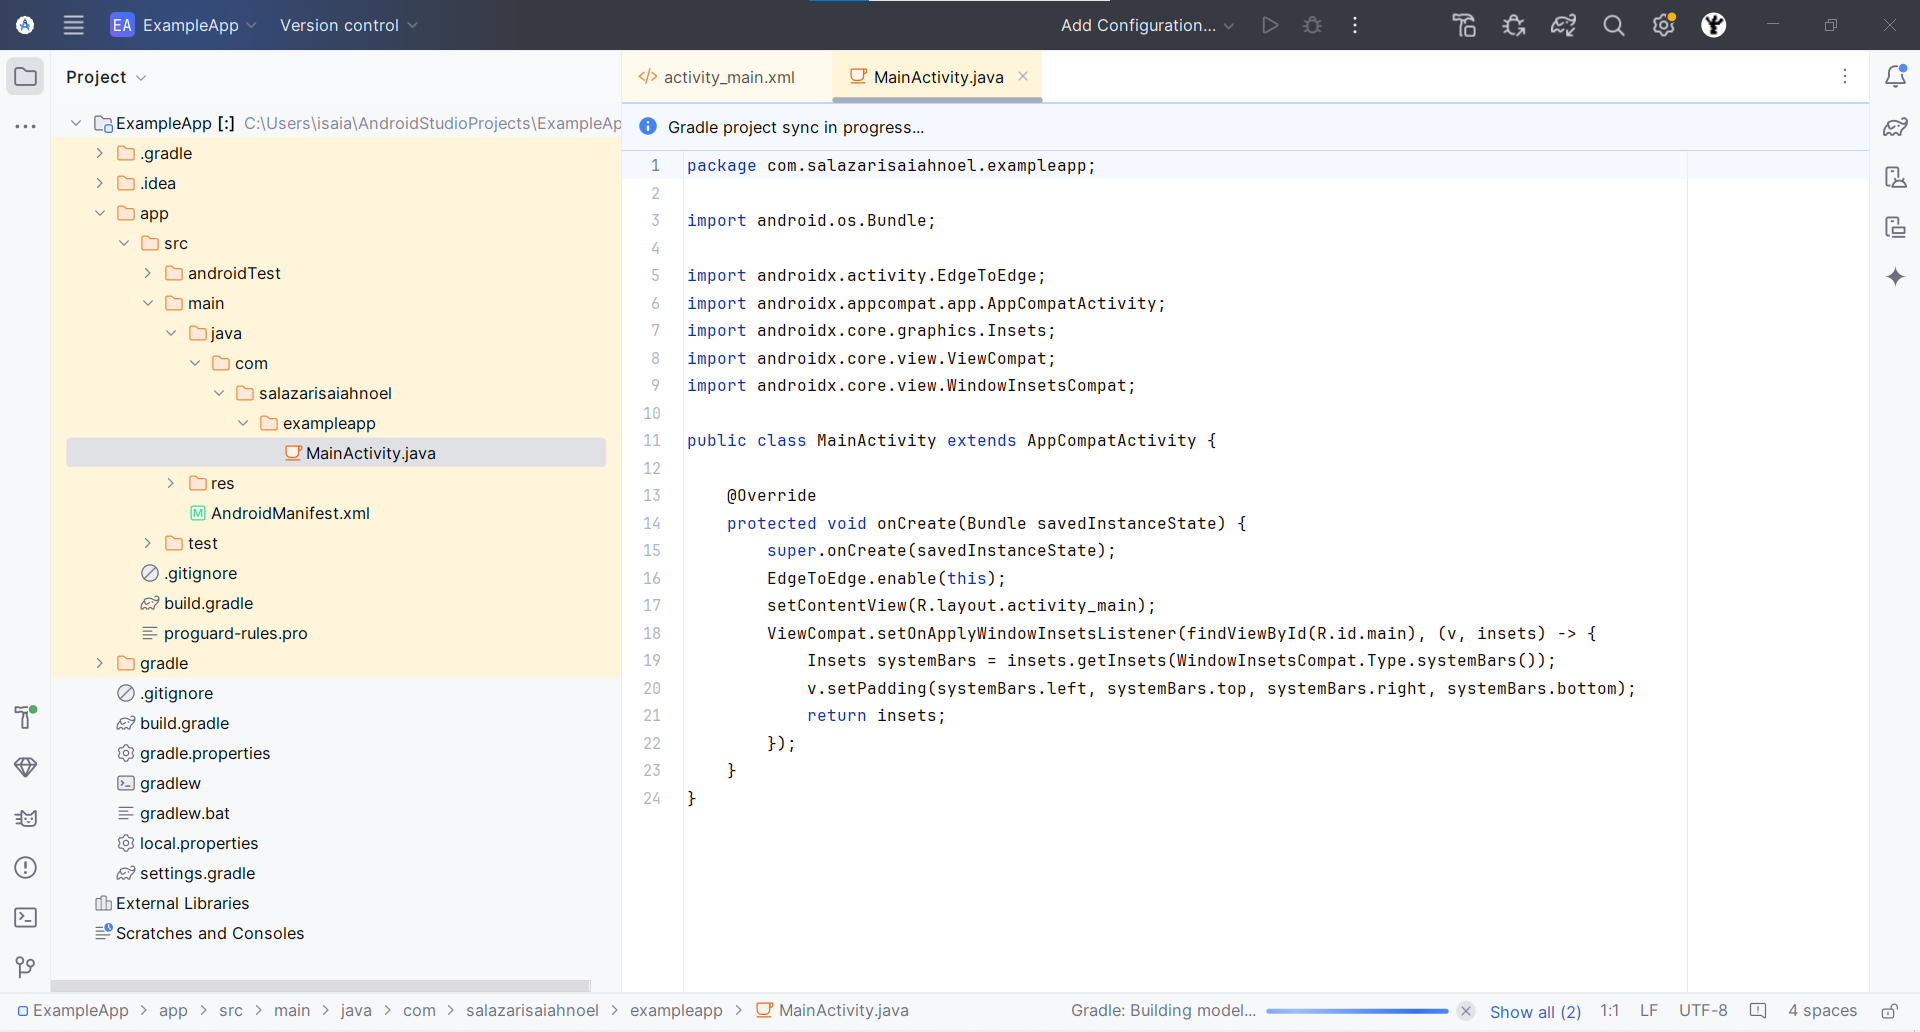Open the Project view selector dropdown
Screen dimensions: 1920x1032
106,77
